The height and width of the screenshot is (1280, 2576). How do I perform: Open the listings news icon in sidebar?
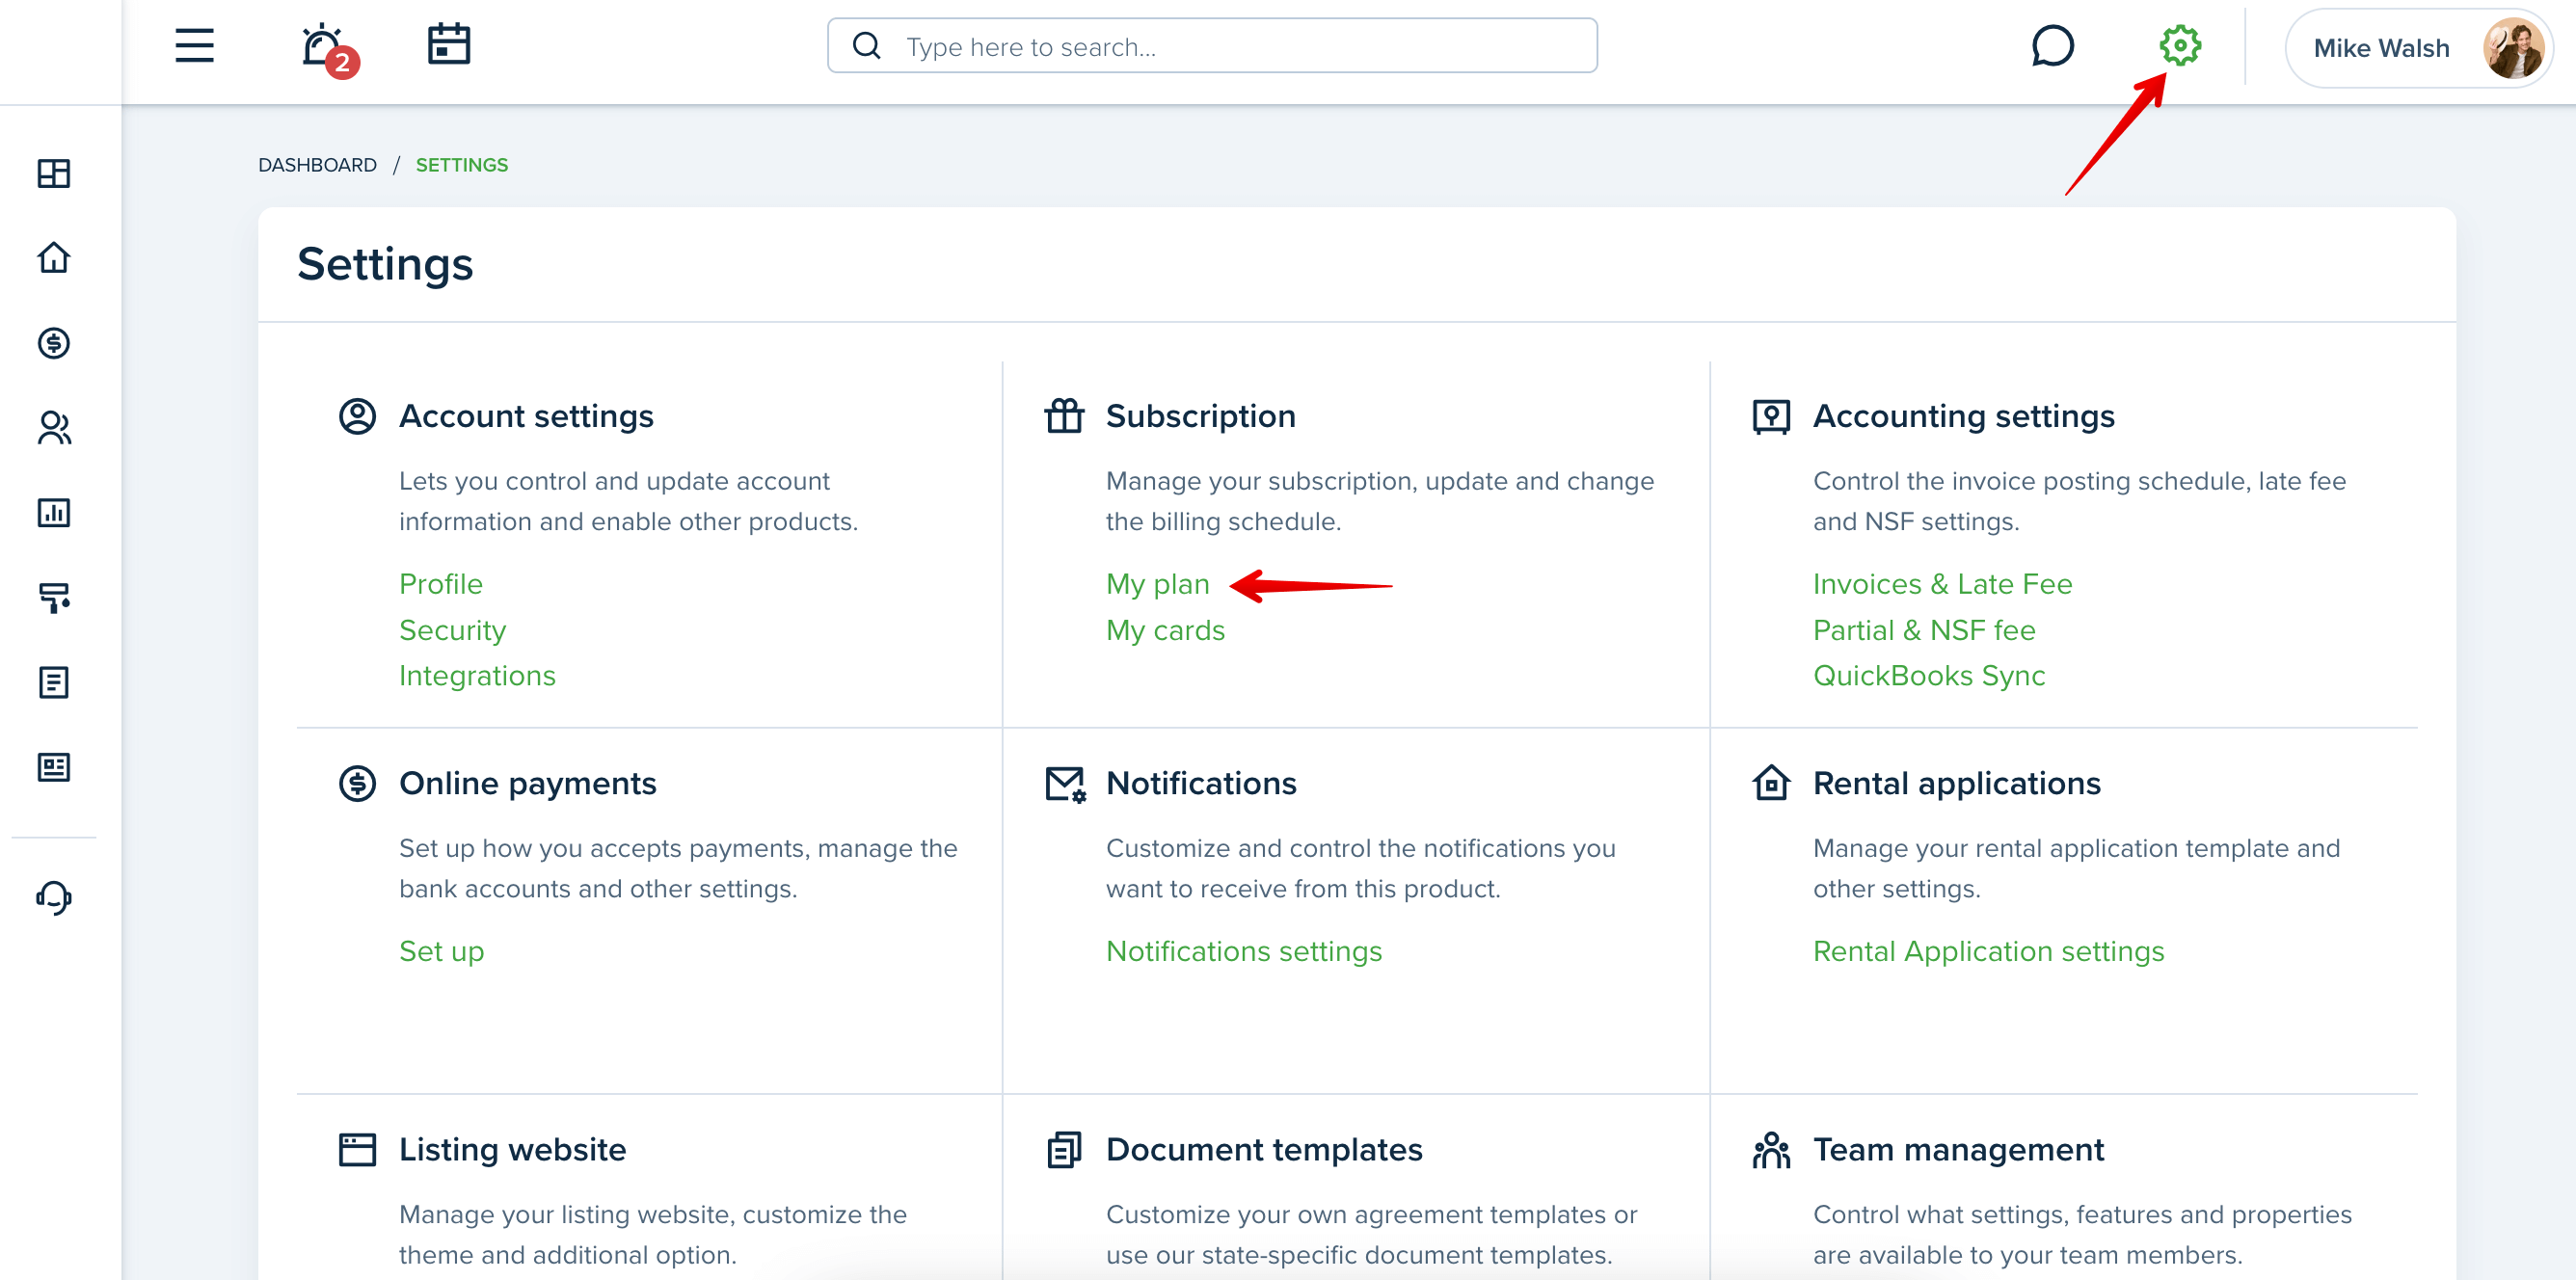click(54, 768)
